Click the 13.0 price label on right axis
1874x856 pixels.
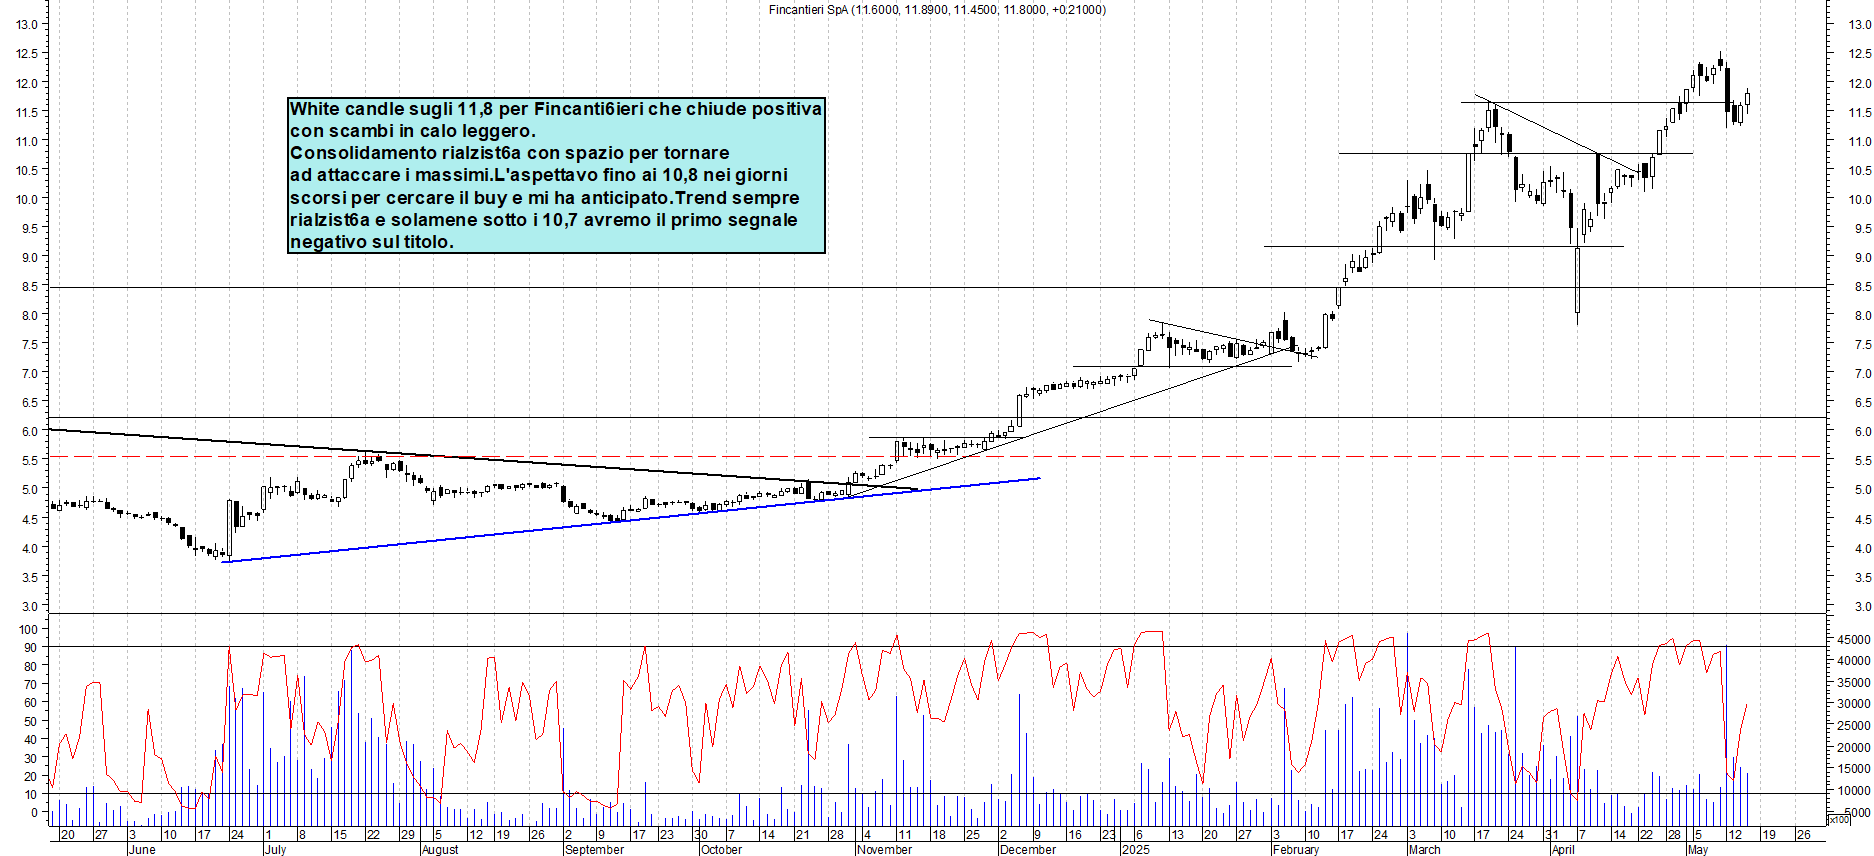(1860, 25)
